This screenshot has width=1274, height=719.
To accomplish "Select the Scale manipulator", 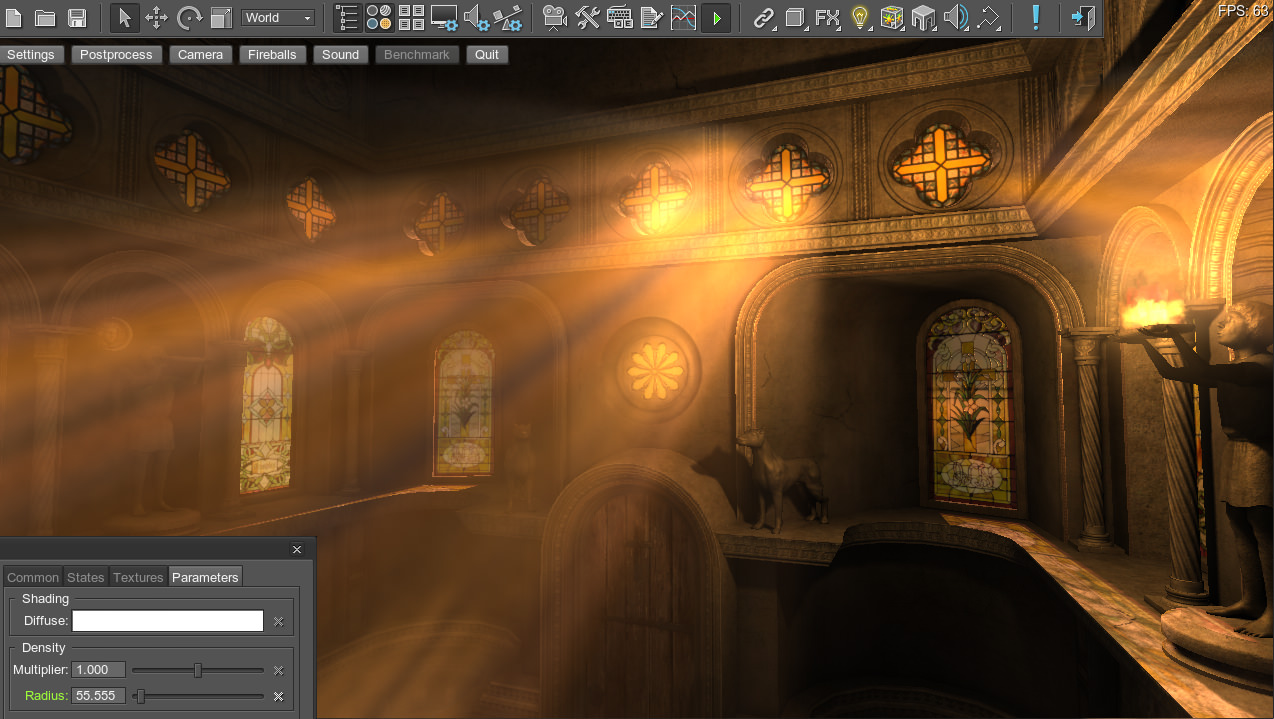I will 221,18.
